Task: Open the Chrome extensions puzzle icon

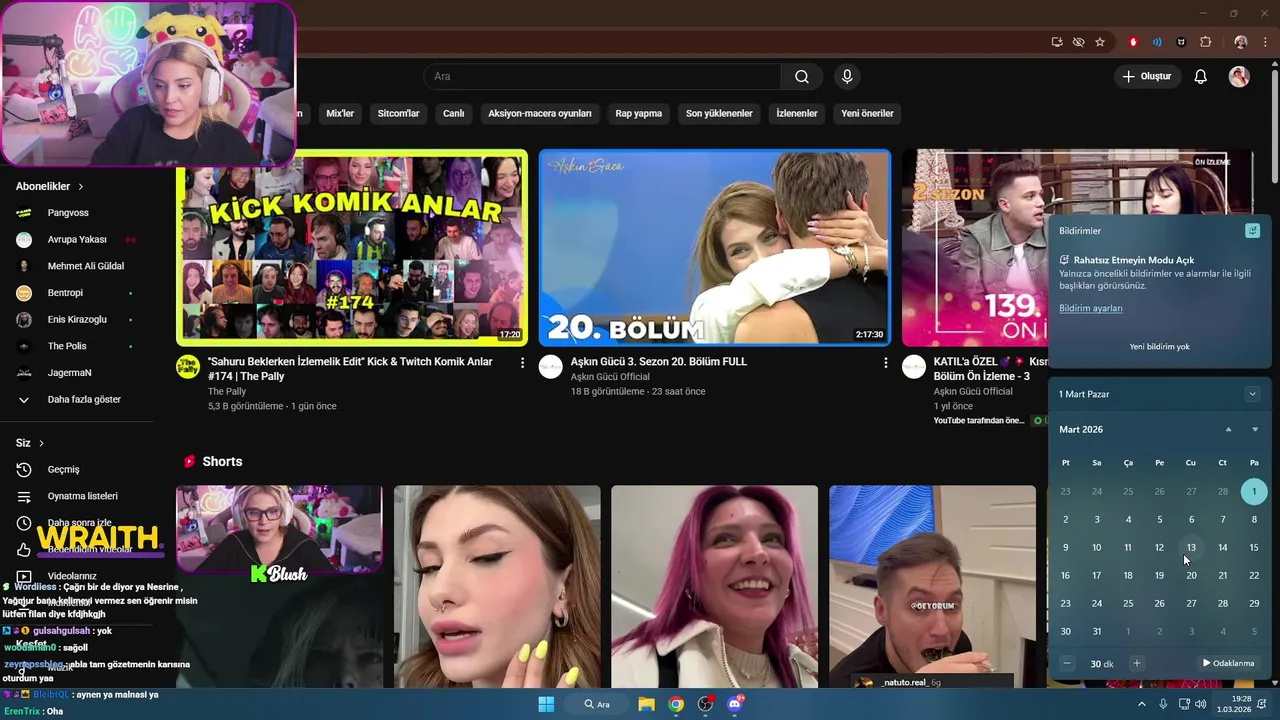Action: click(1205, 42)
